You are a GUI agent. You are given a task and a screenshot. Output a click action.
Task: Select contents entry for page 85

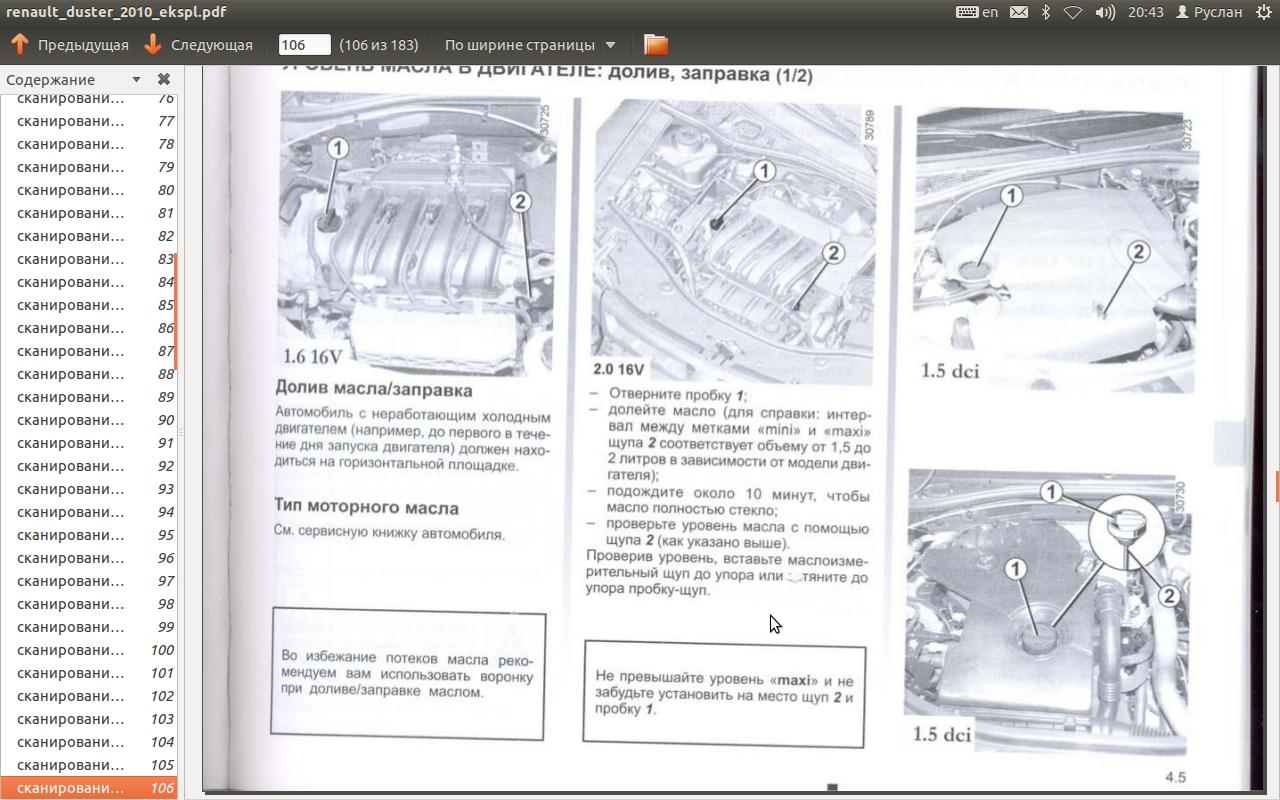(x=89, y=305)
